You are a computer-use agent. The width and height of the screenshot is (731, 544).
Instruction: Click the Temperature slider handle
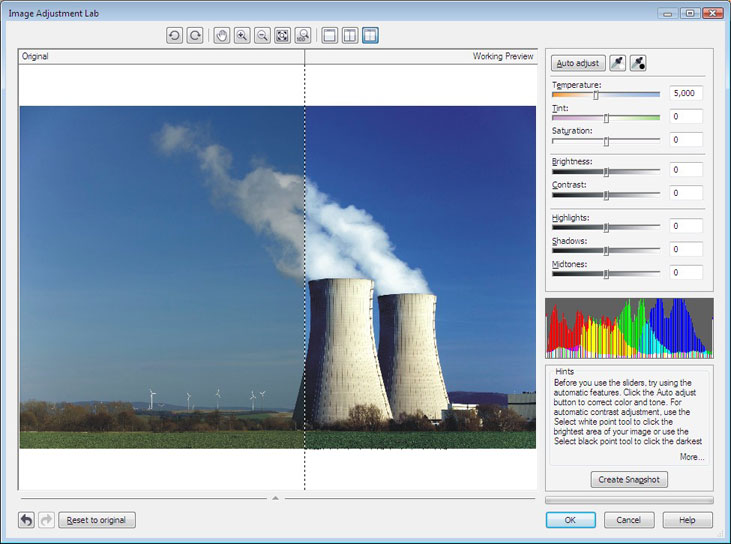(596, 95)
